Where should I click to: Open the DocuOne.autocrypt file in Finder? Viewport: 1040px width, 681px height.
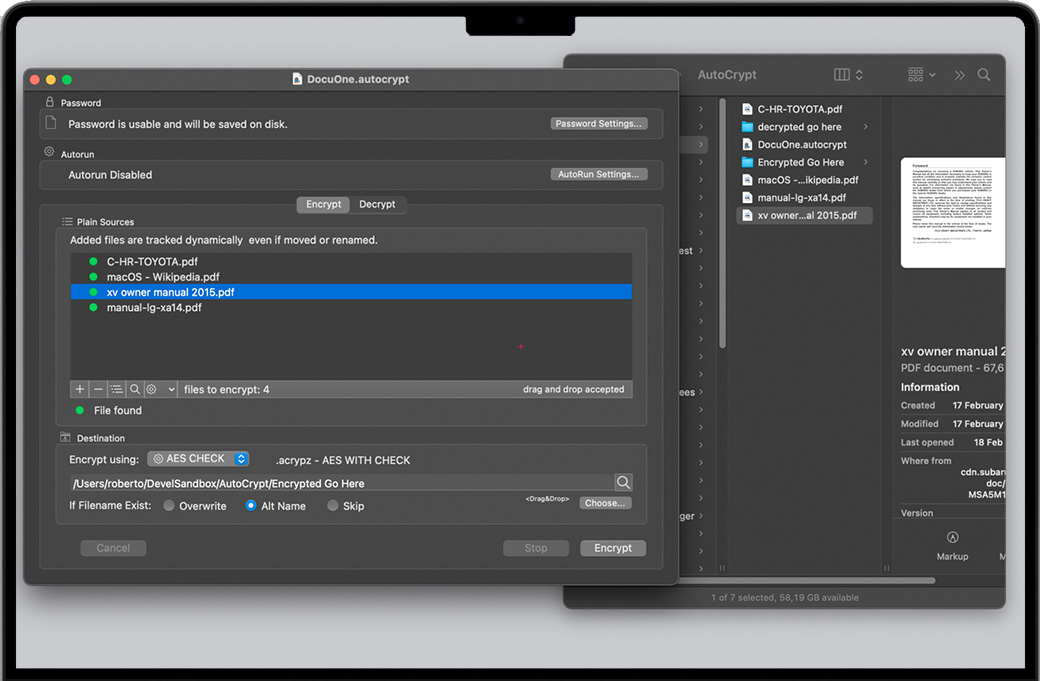(x=801, y=145)
